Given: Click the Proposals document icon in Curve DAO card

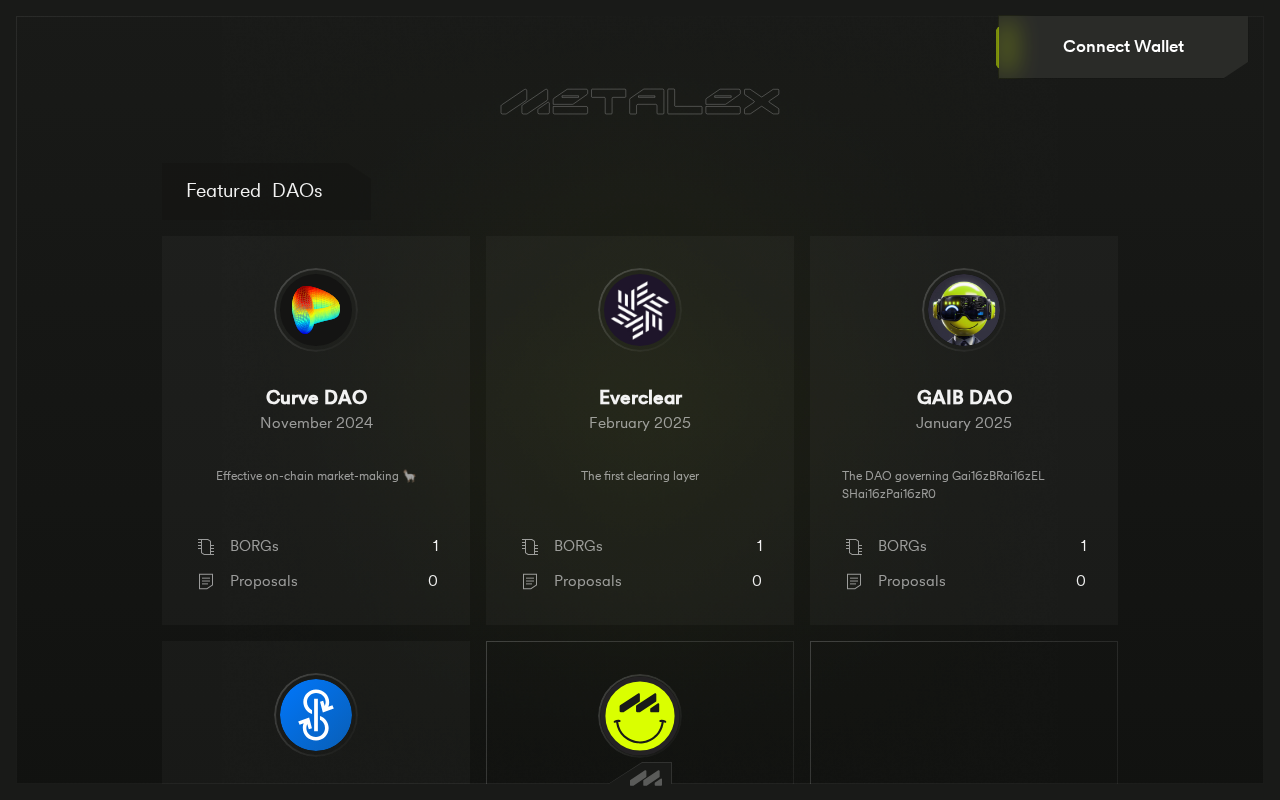Looking at the screenshot, I should point(206,581).
